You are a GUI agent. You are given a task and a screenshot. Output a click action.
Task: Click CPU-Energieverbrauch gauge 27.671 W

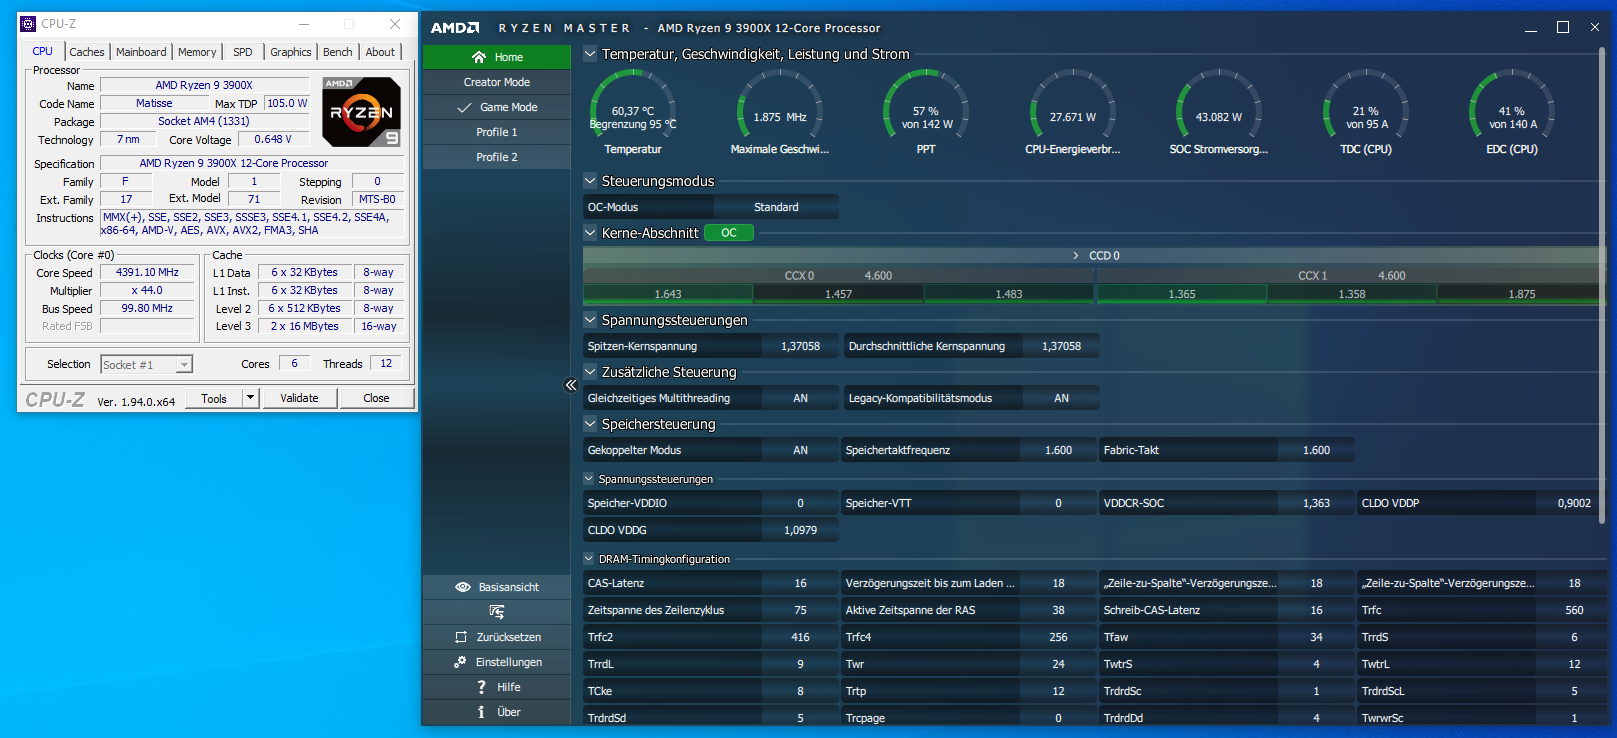[x=1073, y=105]
